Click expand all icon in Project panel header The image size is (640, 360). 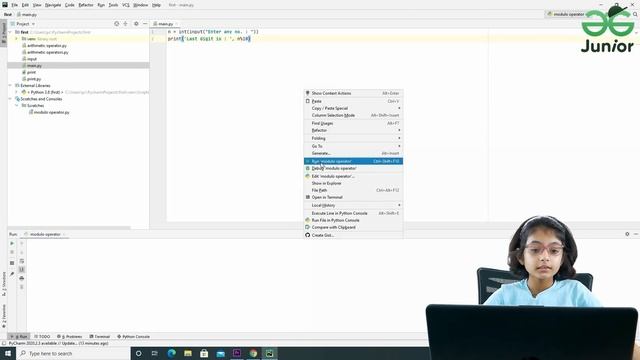[126, 24]
